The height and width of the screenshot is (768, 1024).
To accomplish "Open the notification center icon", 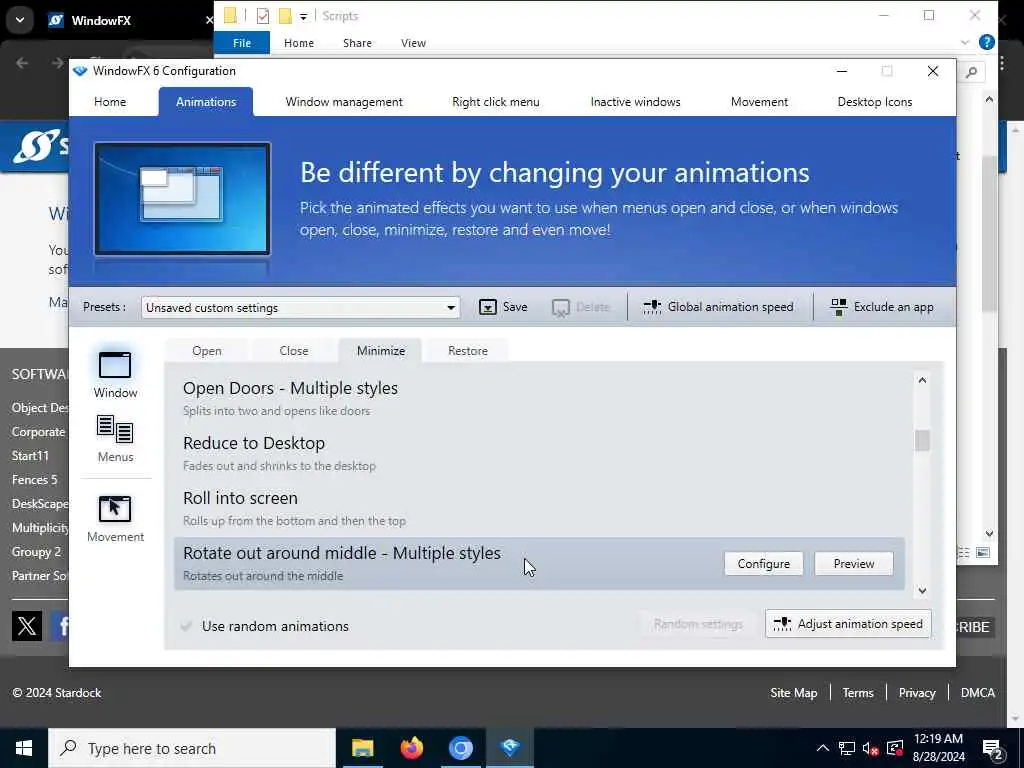I will coord(993,748).
